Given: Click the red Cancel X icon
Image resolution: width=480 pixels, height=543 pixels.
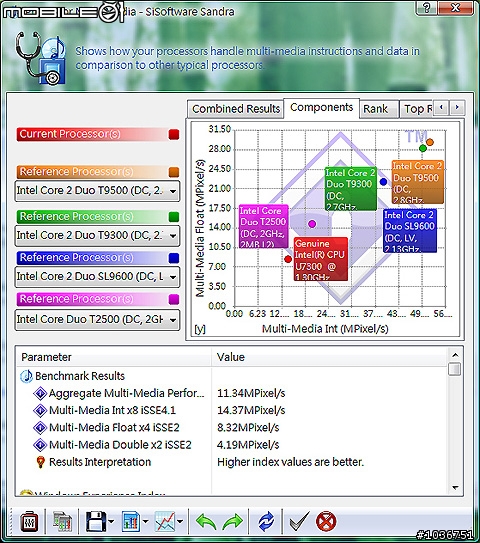Looking at the screenshot, I should 326,522.
